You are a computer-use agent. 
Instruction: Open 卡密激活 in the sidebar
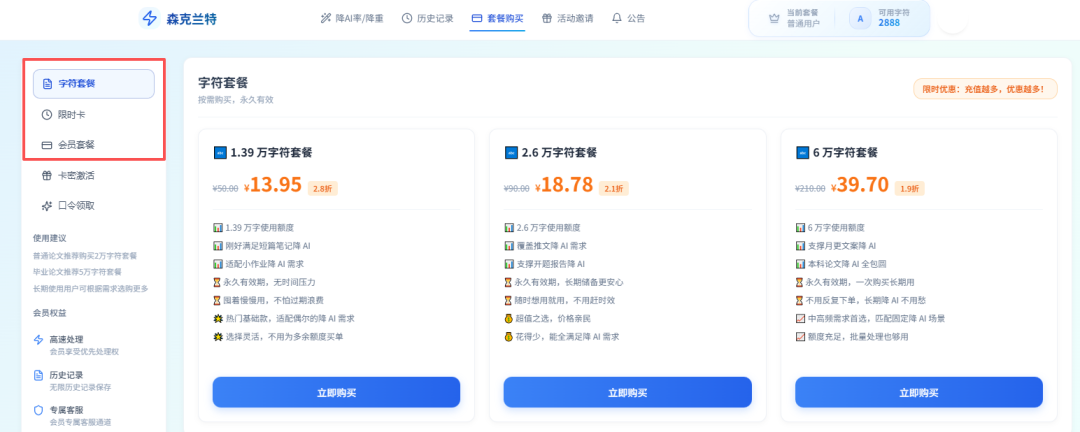(94, 175)
